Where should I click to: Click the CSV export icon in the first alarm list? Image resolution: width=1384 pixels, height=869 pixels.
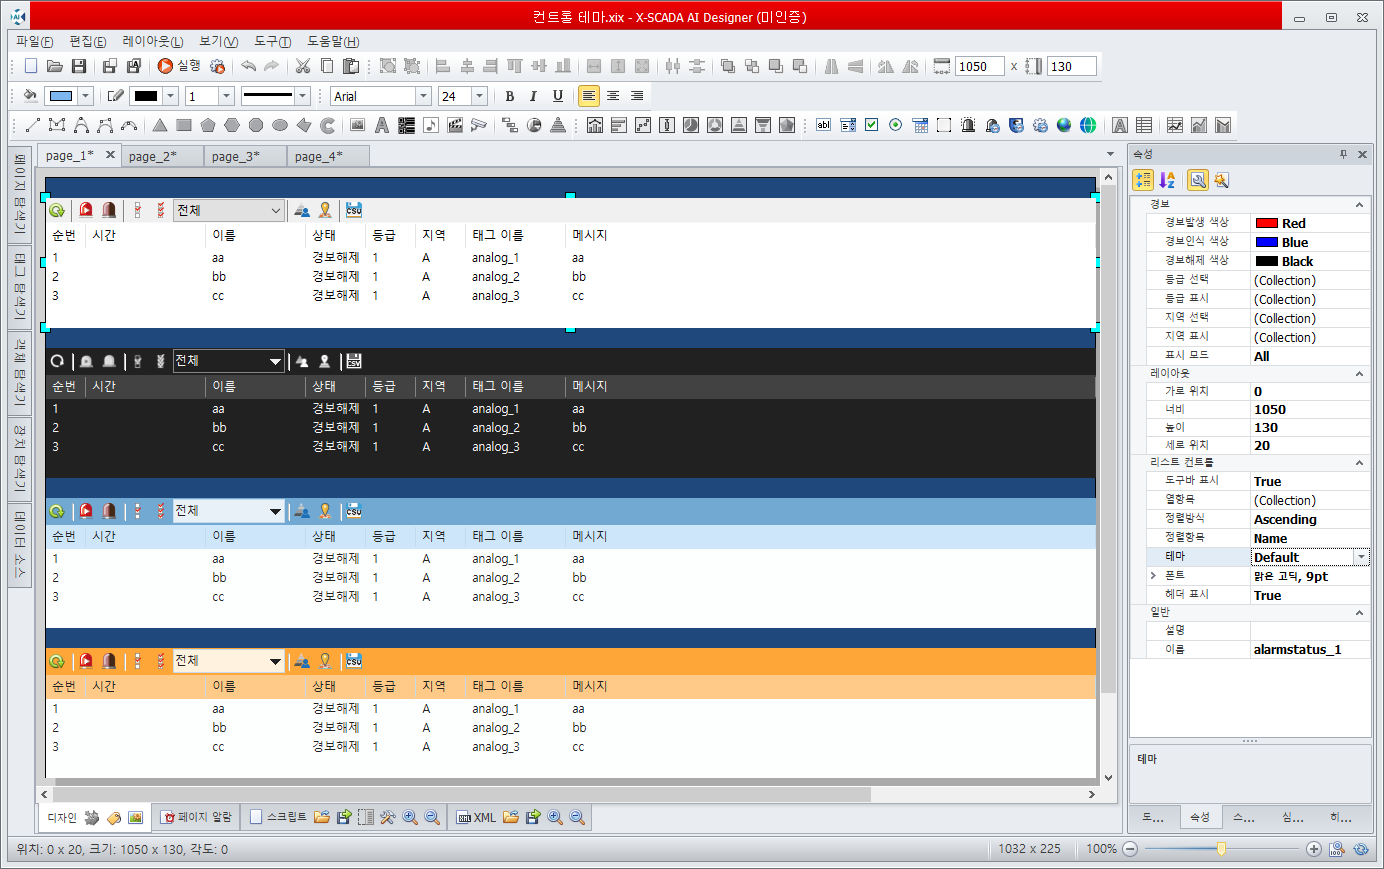pyautogui.click(x=354, y=210)
